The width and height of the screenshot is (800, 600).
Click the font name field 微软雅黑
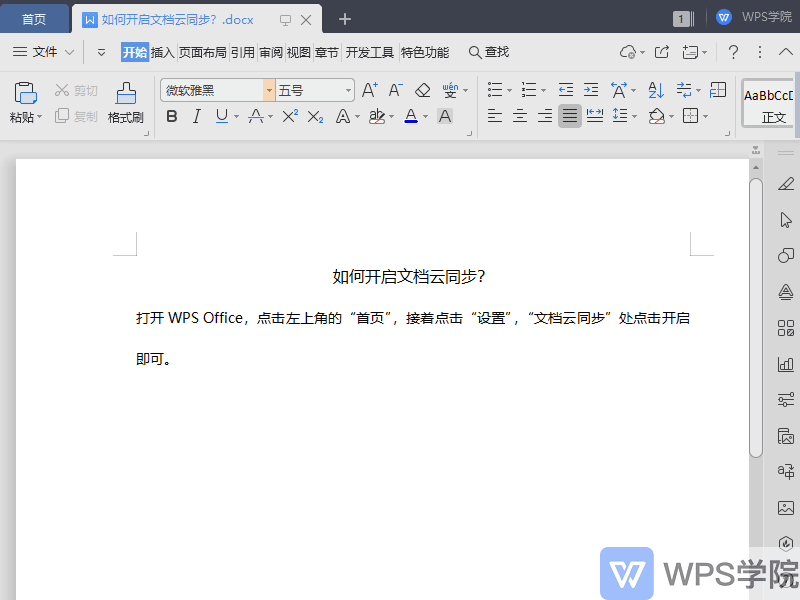[212, 90]
